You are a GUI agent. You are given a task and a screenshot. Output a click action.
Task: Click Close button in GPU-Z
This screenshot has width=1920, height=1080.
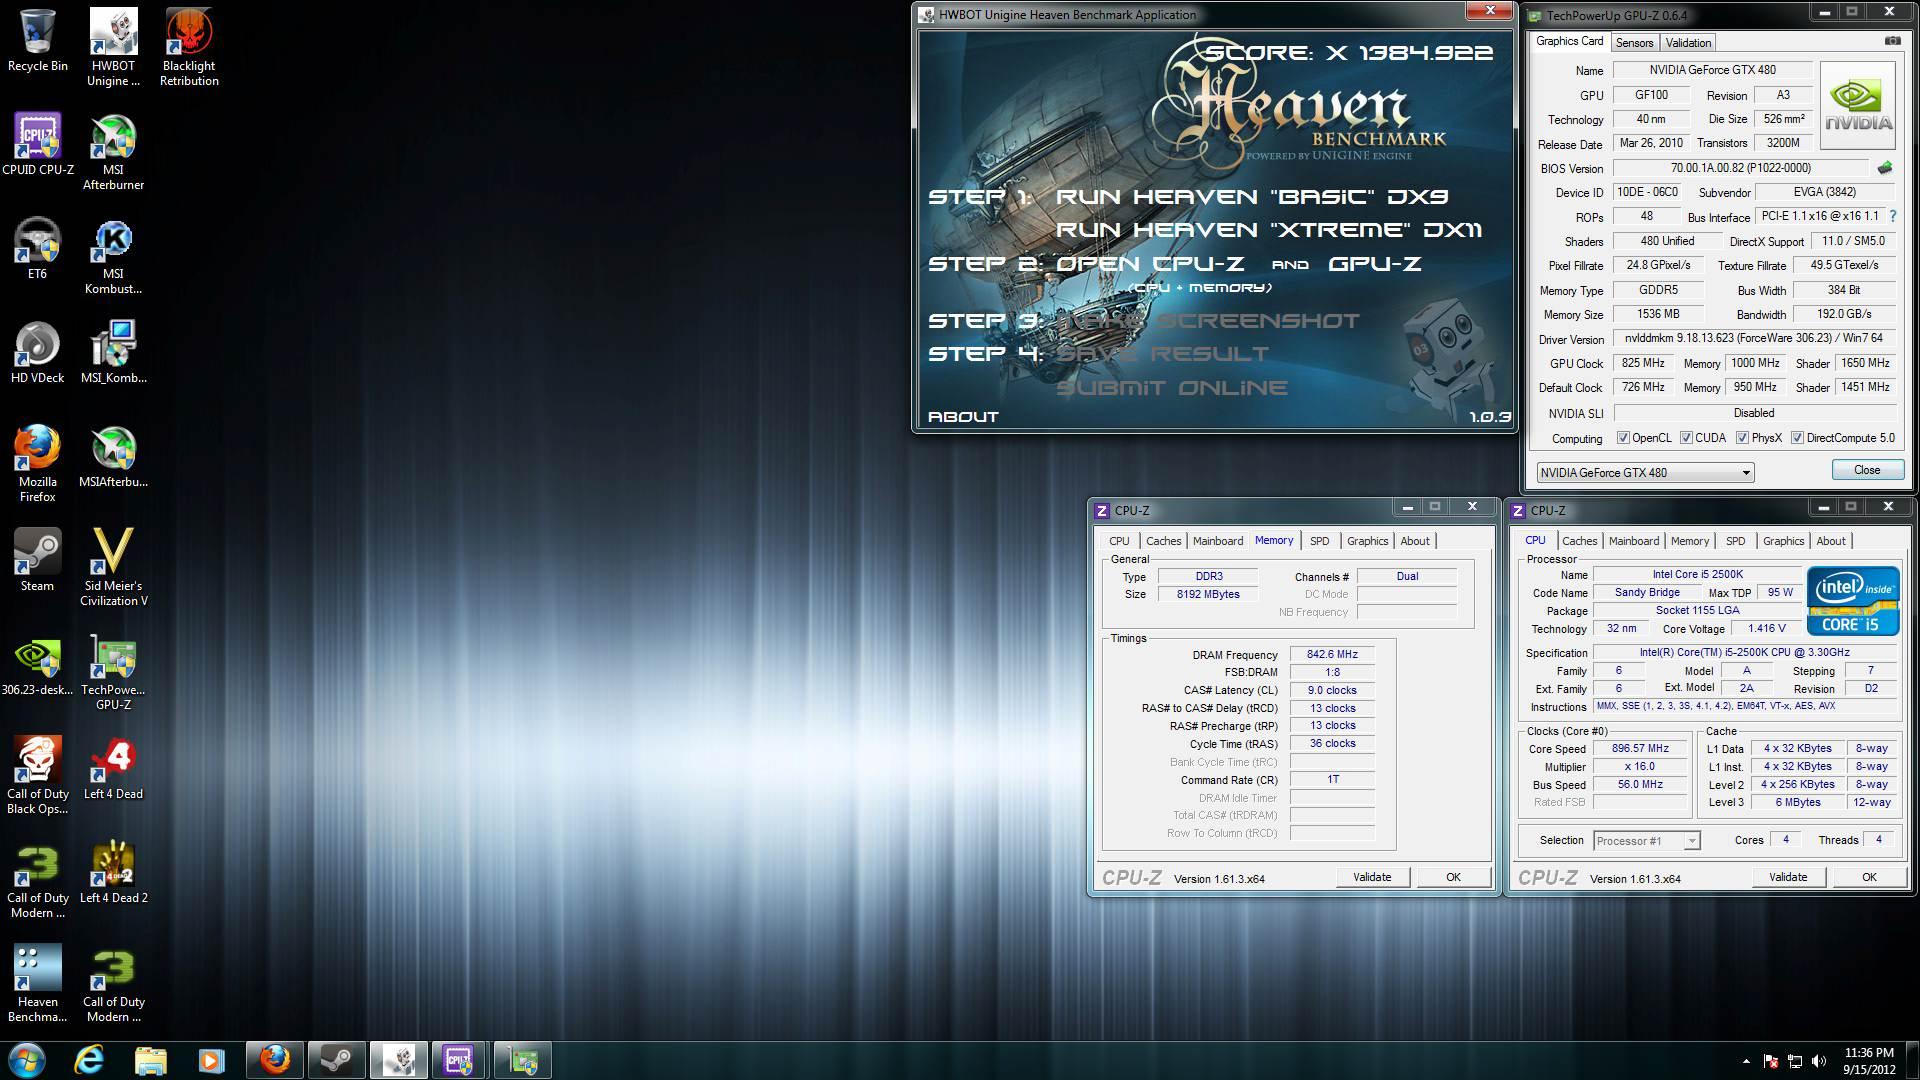(x=1866, y=470)
